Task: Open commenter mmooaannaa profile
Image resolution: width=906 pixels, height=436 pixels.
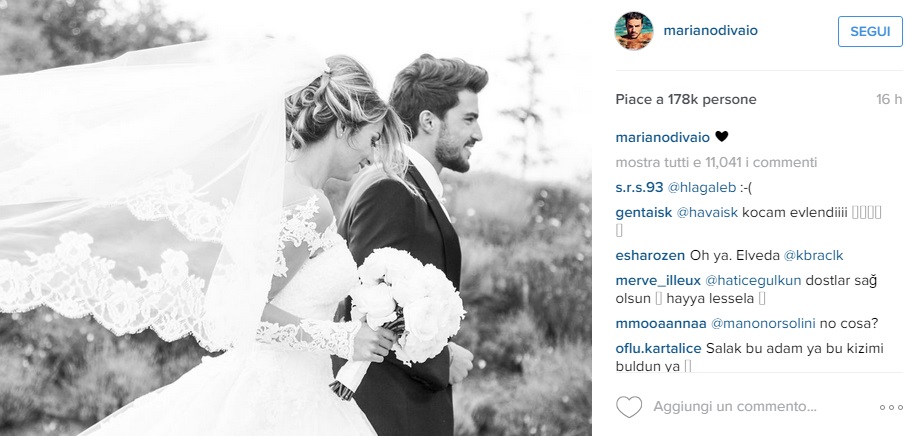Action: 661,324
